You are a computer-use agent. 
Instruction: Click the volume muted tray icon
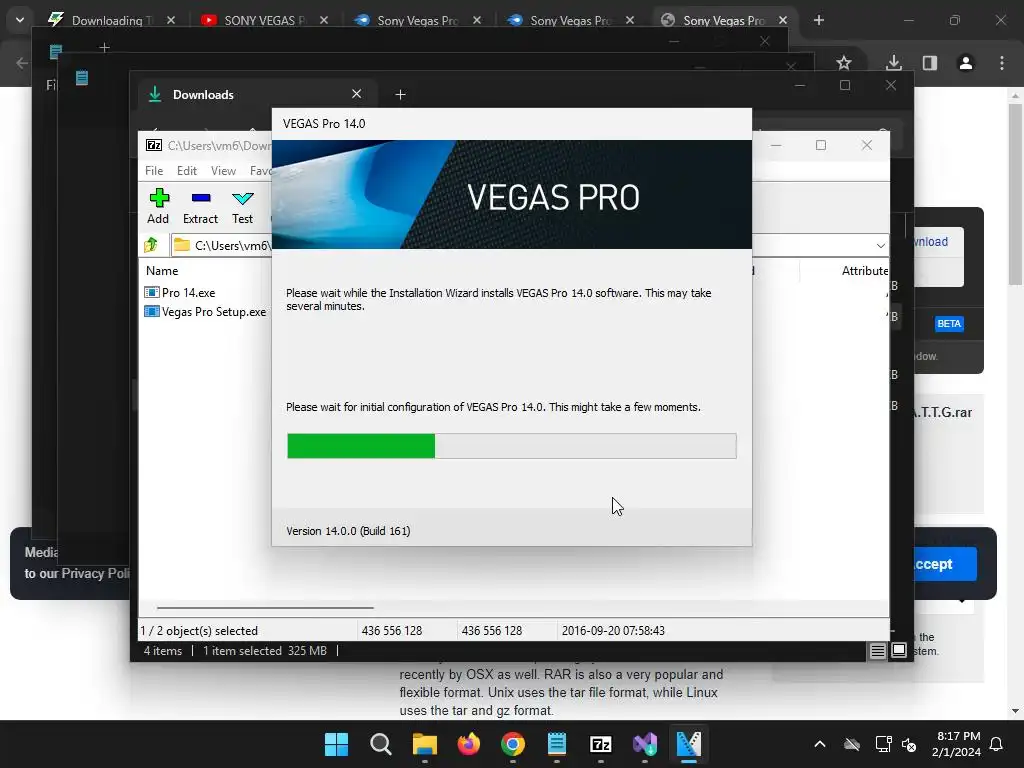[x=908, y=744]
